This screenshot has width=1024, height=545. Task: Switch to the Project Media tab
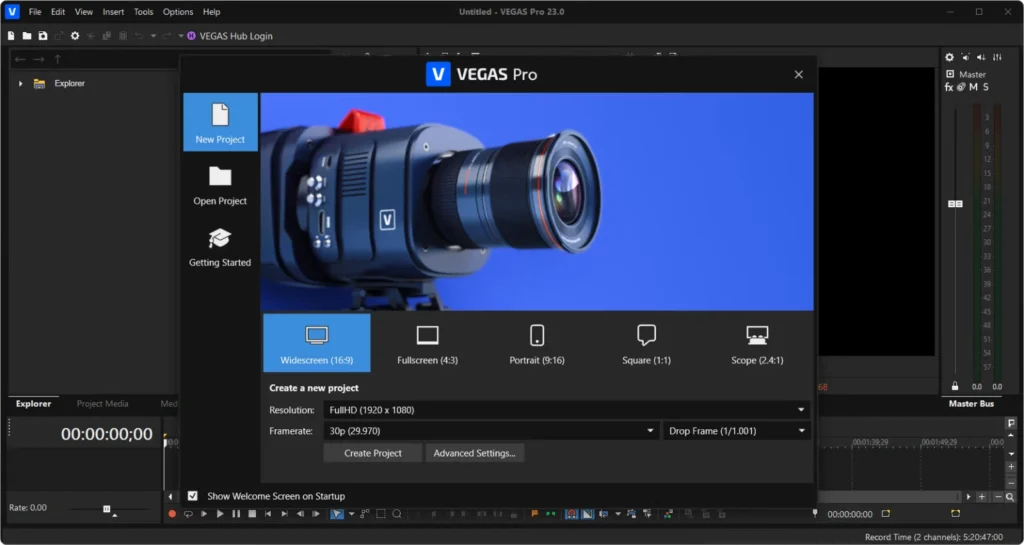(x=102, y=404)
